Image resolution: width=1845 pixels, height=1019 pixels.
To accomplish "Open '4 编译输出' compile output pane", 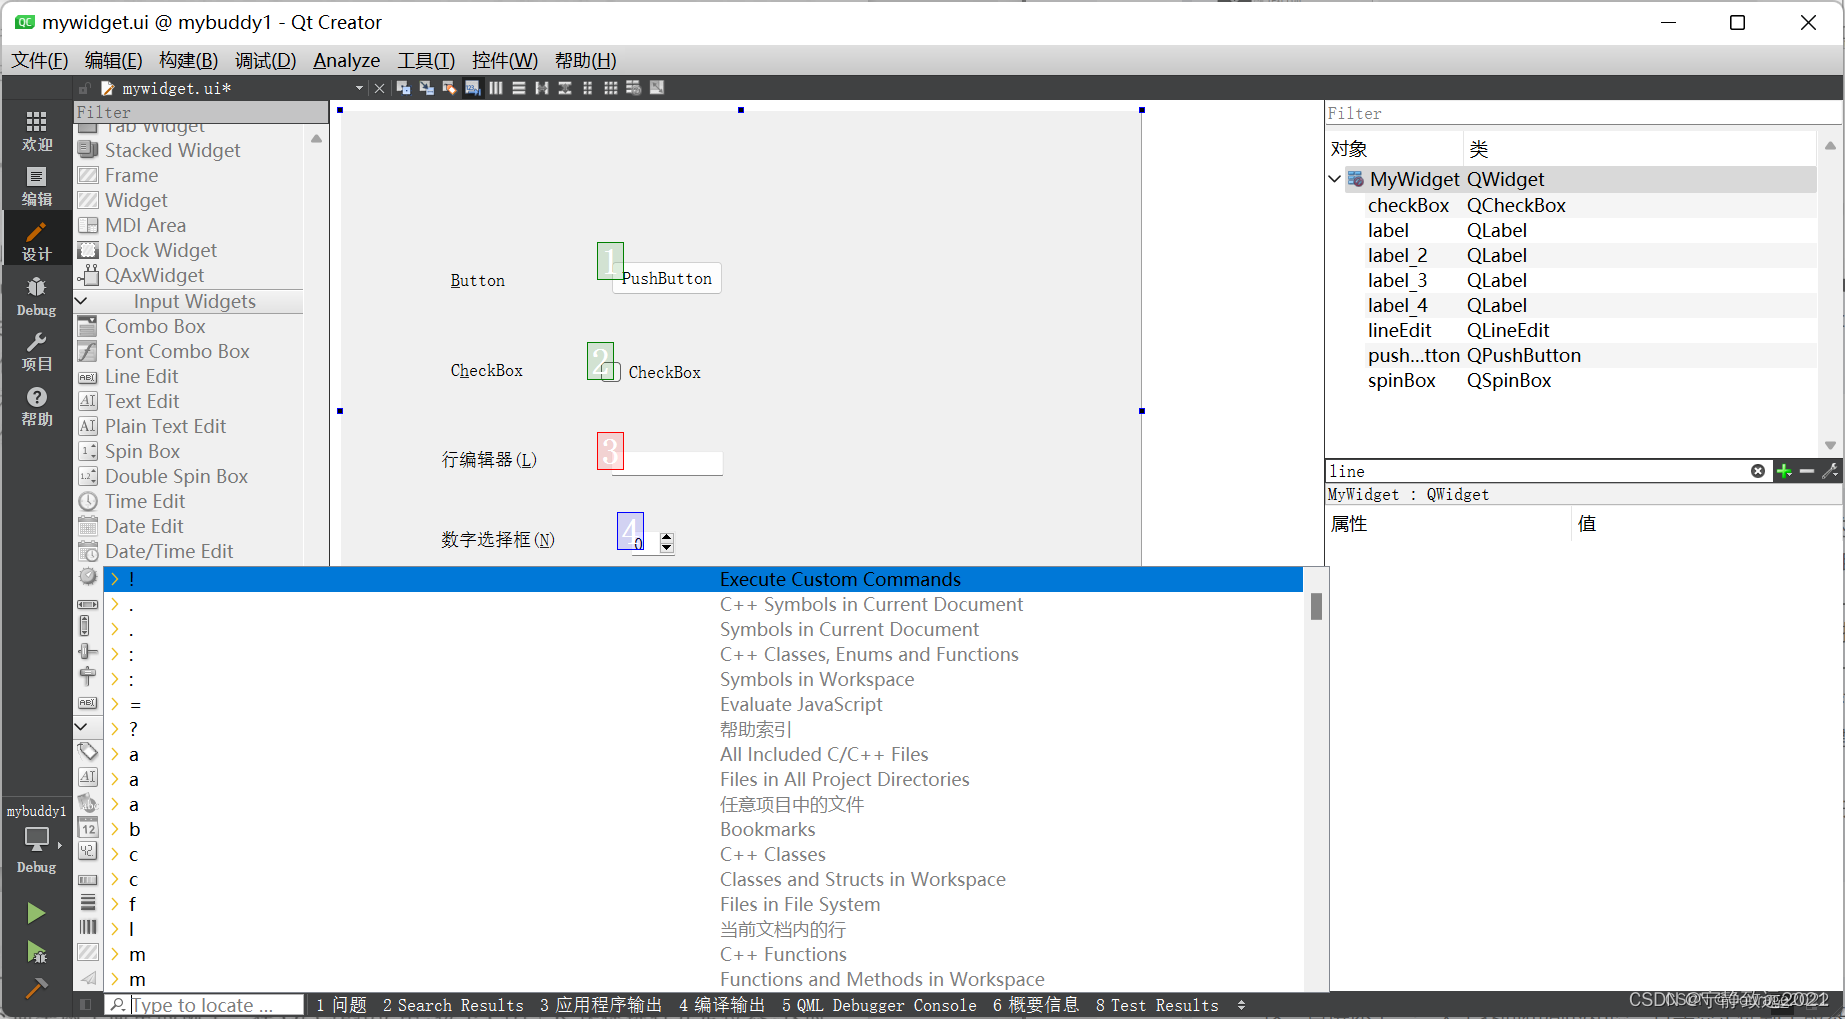I will 722,1005.
